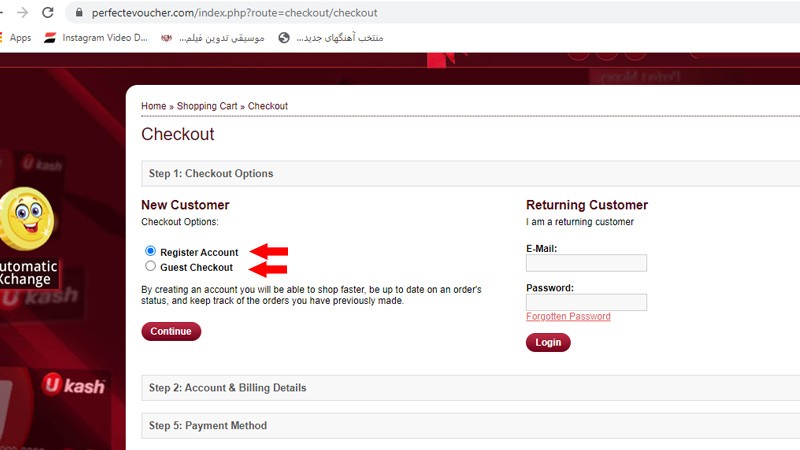800x450 pixels.
Task: Click the Ukash logo at bottom left
Action: [73, 385]
